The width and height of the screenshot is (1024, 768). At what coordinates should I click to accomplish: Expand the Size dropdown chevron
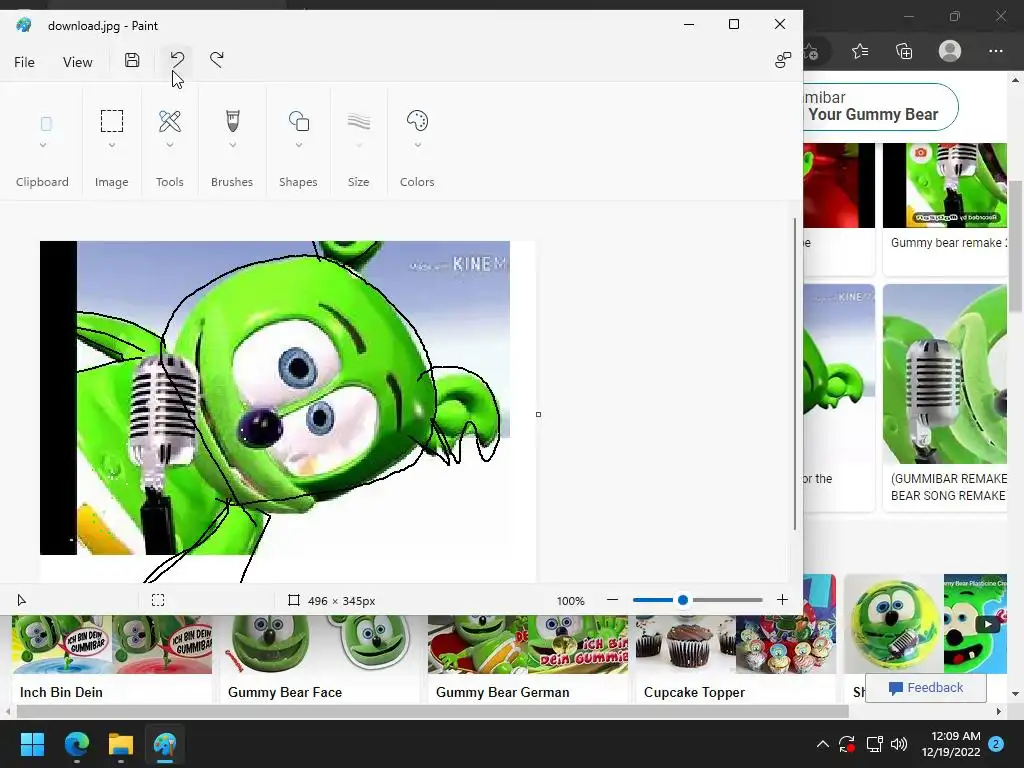click(359, 145)
